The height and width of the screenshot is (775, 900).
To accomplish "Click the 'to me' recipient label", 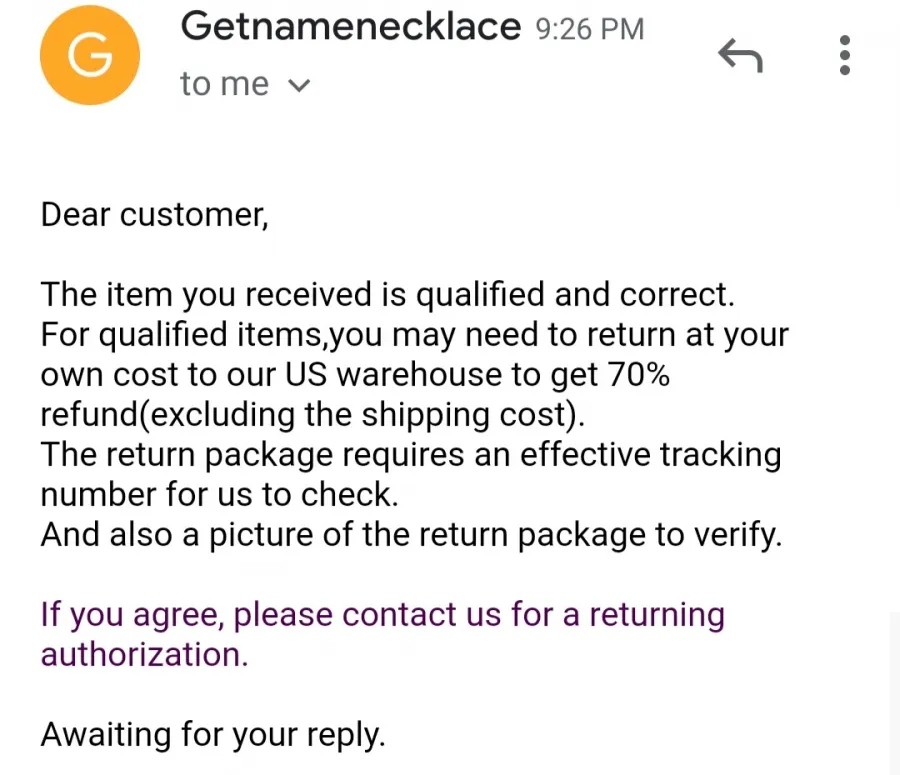I will (x=224, y=84).
